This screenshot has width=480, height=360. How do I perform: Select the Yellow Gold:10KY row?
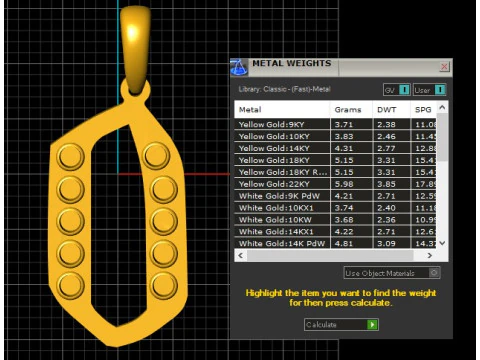click(x=335, y=136)
